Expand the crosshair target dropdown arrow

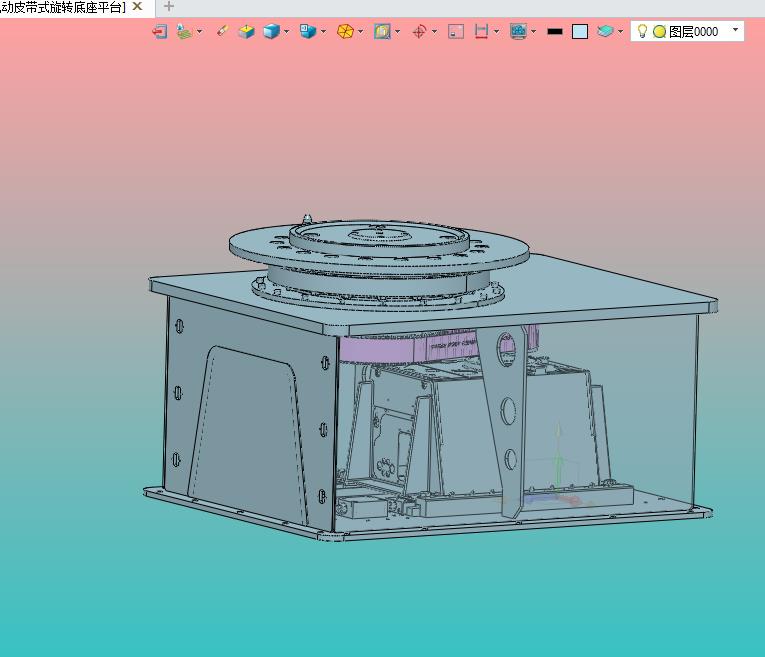434,32
